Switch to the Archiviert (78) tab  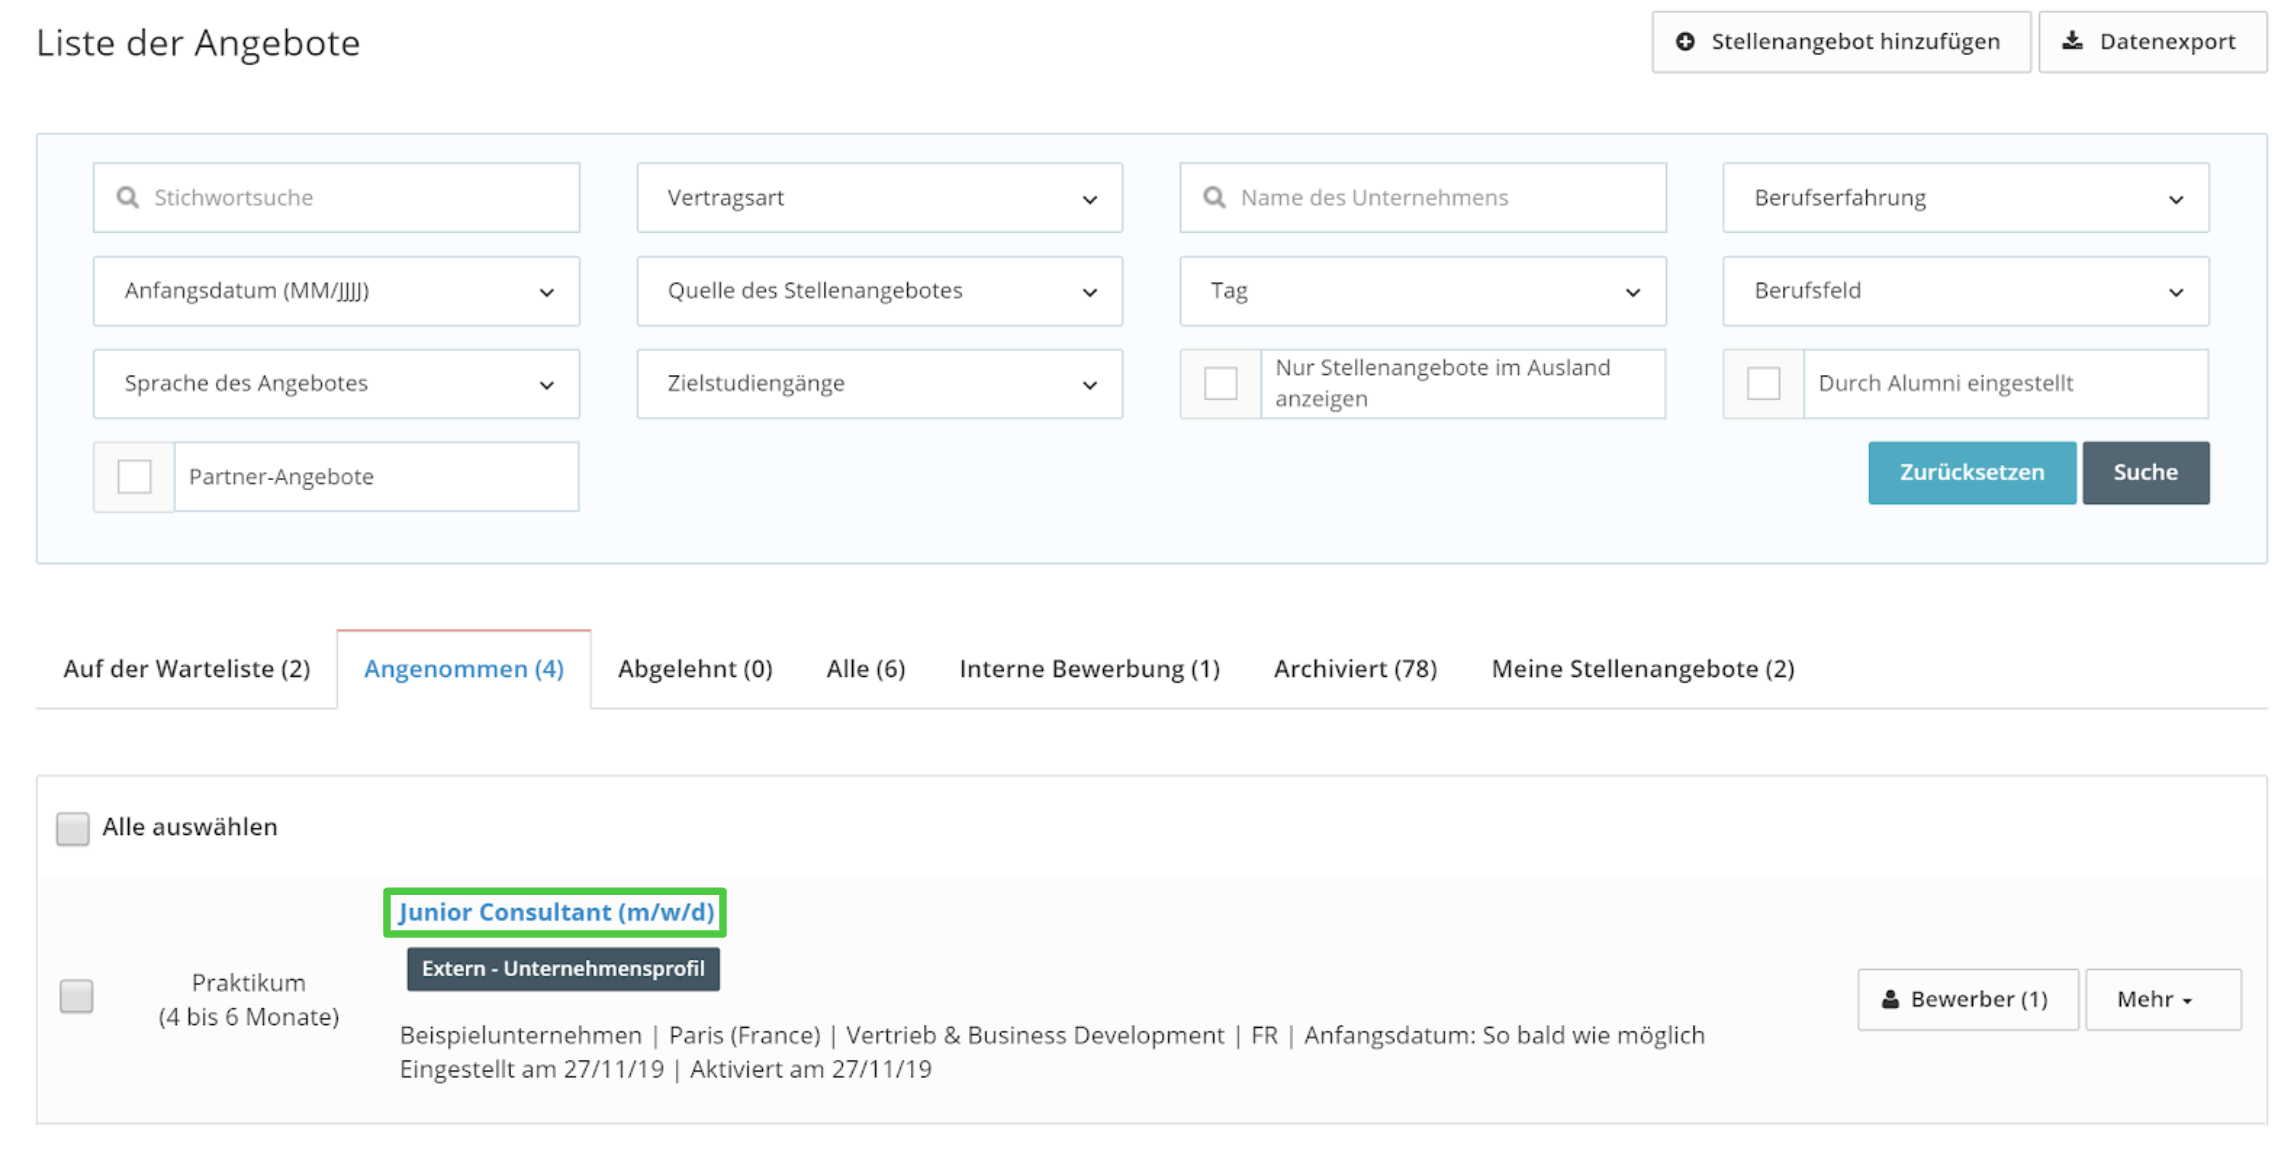point(1355,668)
